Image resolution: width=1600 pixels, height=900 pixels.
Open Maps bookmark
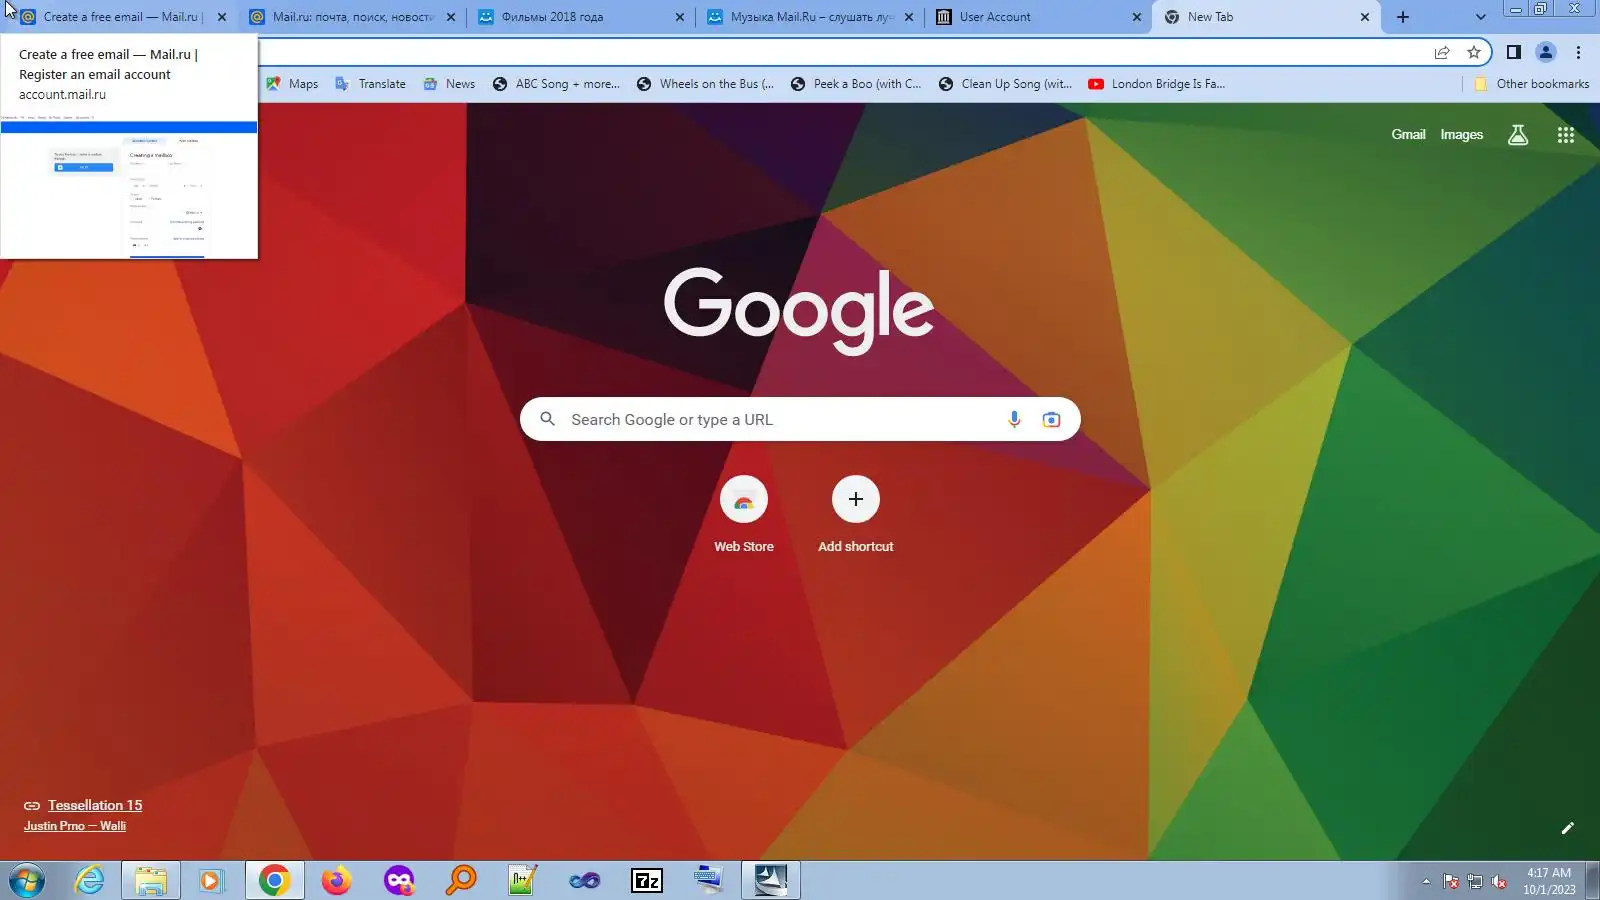pyautogui.click(x=292, y=84)
